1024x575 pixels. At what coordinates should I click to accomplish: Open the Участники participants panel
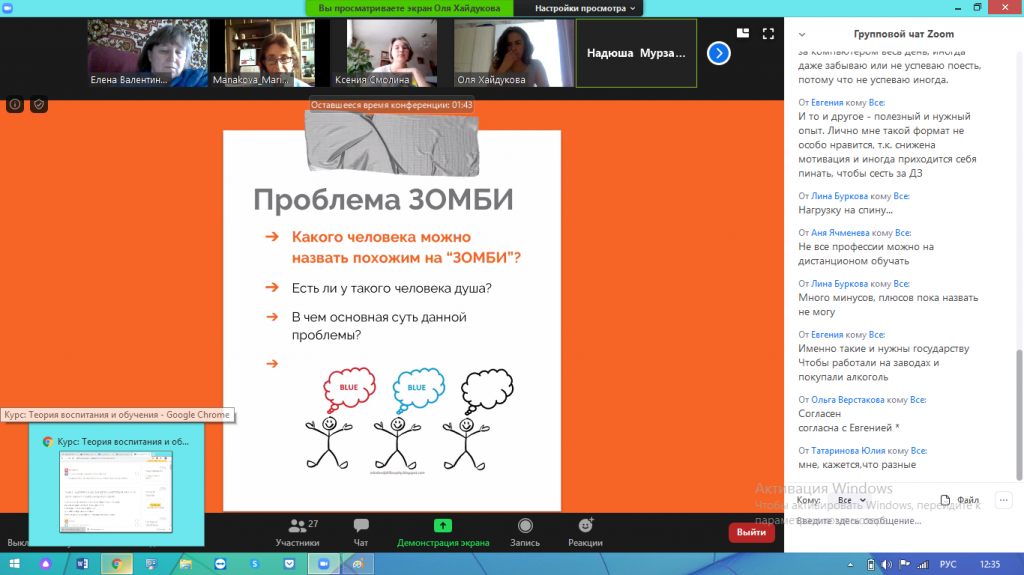pyautogui.click(x=297, y=530)
